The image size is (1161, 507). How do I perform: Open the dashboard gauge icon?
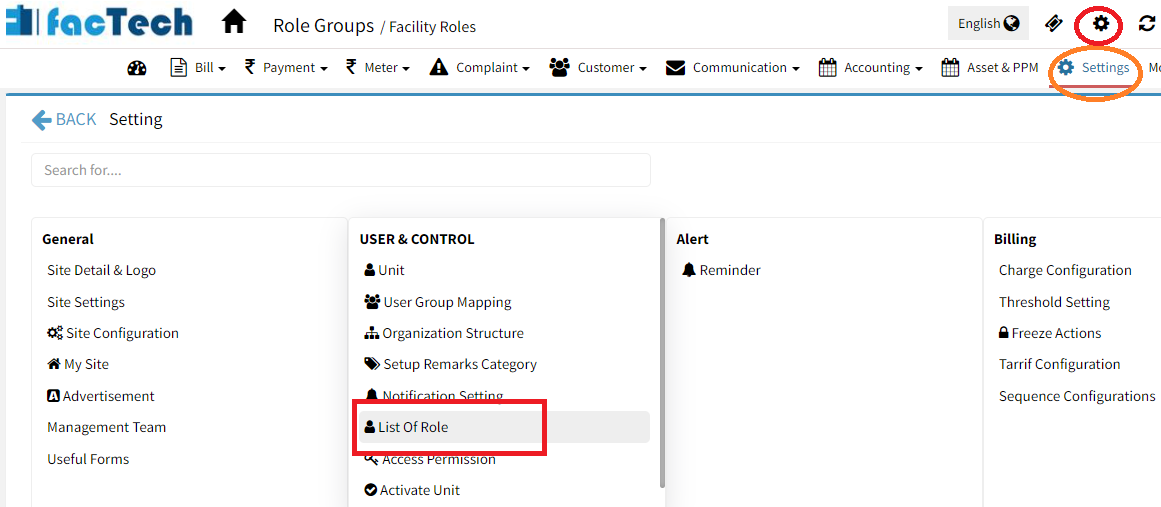[x=137, y=68]
